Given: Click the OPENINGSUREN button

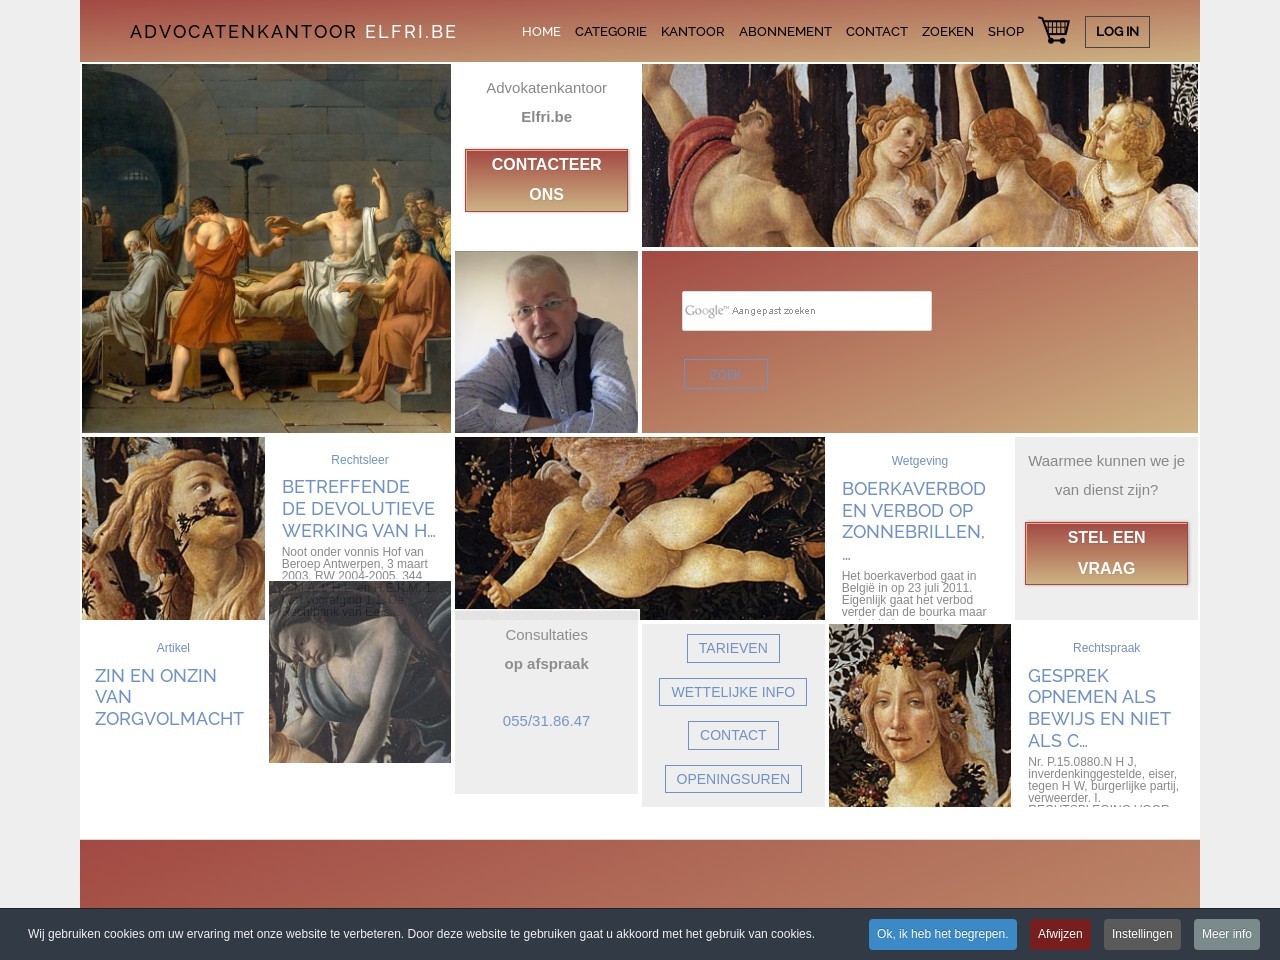Looking at the screenshot, I should pyautogui.click(x=733, y=779).
